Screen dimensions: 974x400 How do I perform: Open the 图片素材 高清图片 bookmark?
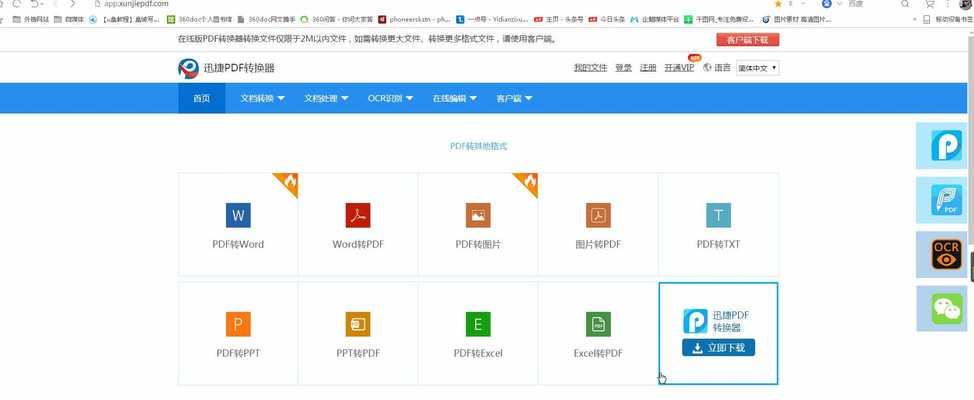[x=797, y=19]
